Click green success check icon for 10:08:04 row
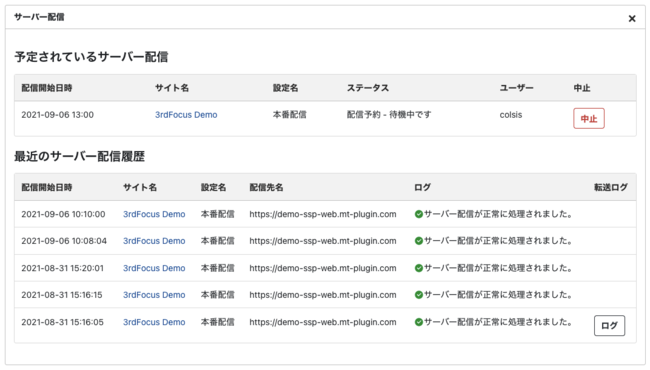Screen dimensions: 650x370 [x=419, y=241]
